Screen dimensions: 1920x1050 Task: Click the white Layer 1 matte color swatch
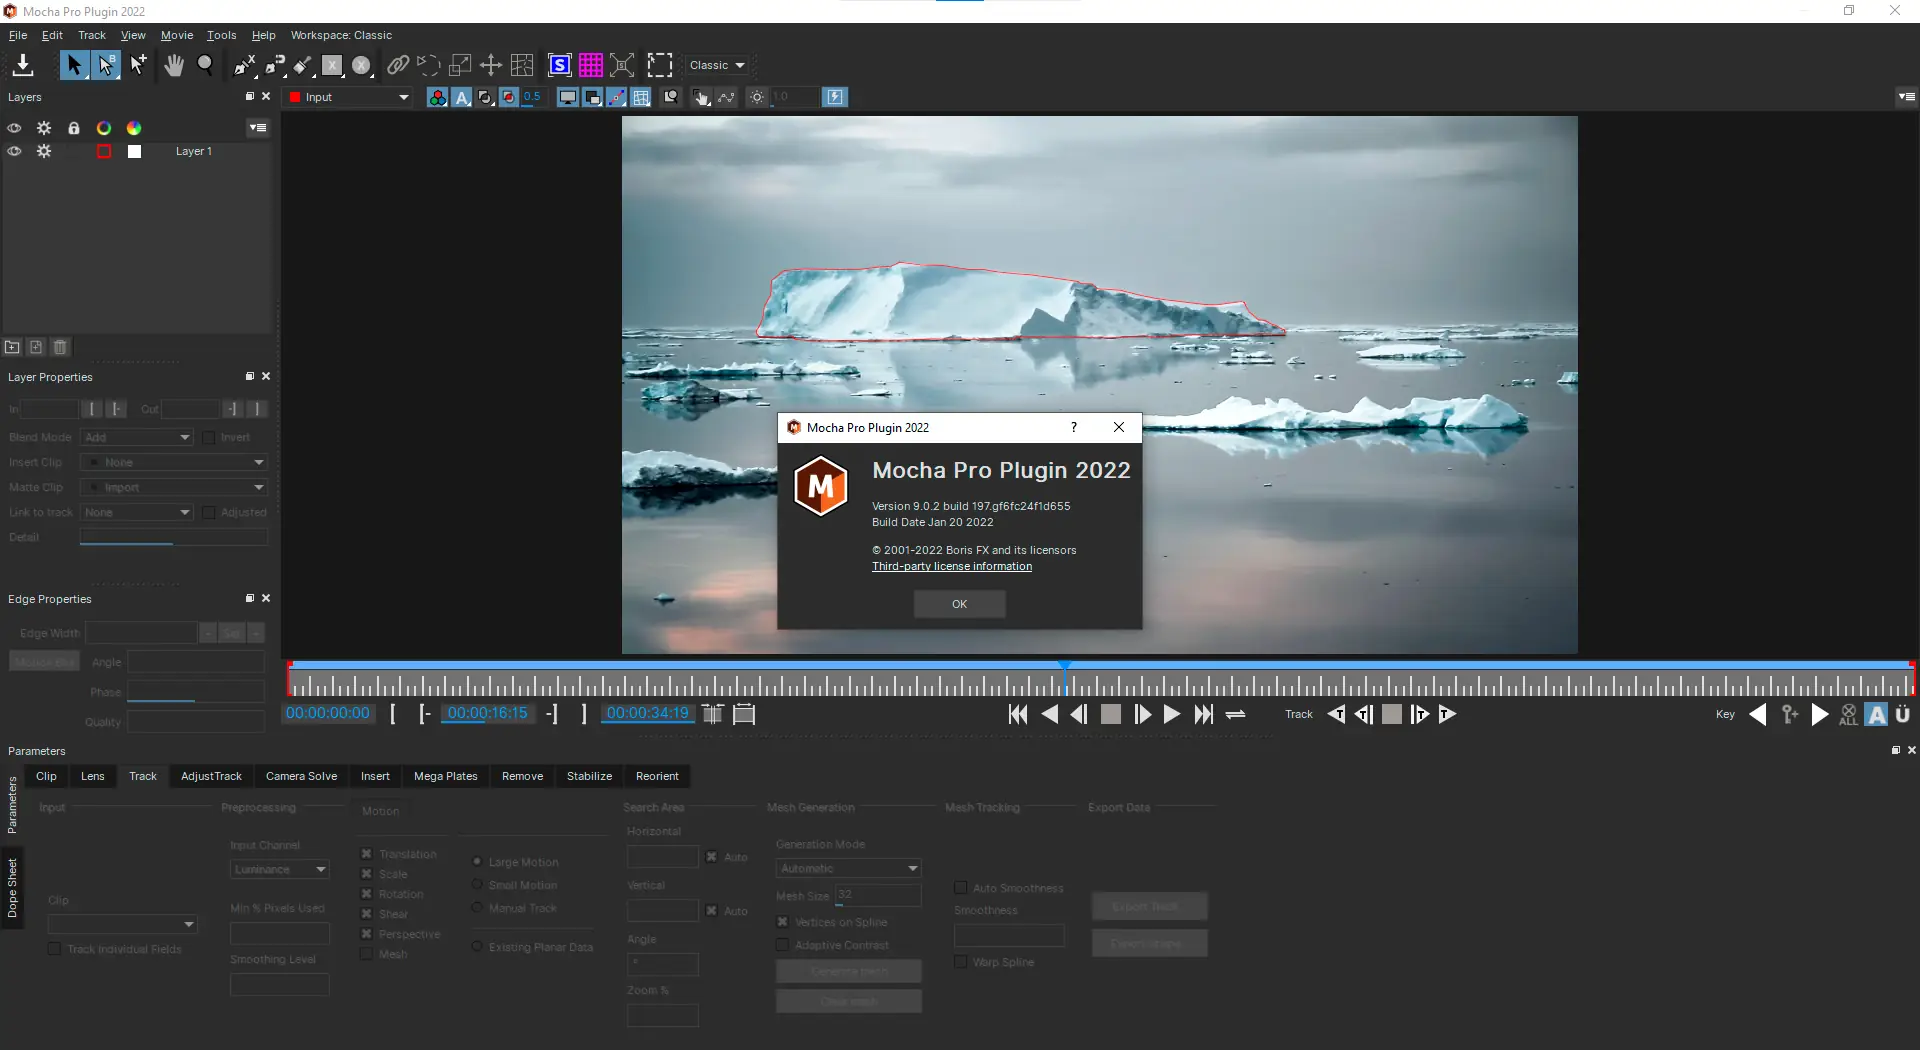tap(135, 151)
